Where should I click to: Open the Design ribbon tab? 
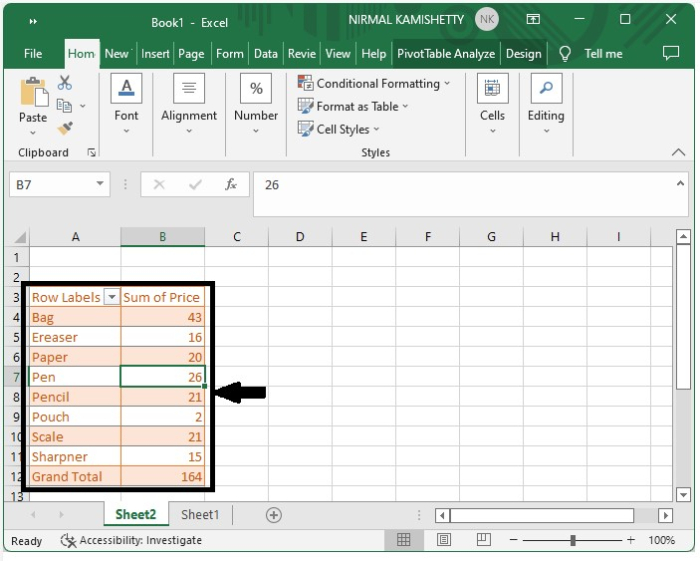tap(523, 54)
